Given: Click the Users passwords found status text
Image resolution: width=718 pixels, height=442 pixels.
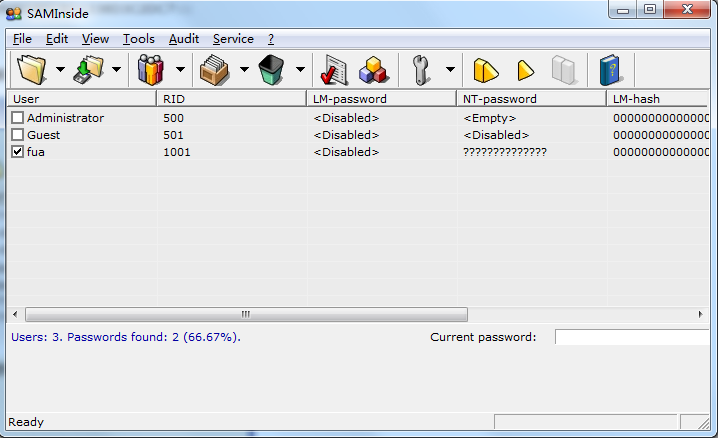Looking at the screenshot, I should pos(126,337).
